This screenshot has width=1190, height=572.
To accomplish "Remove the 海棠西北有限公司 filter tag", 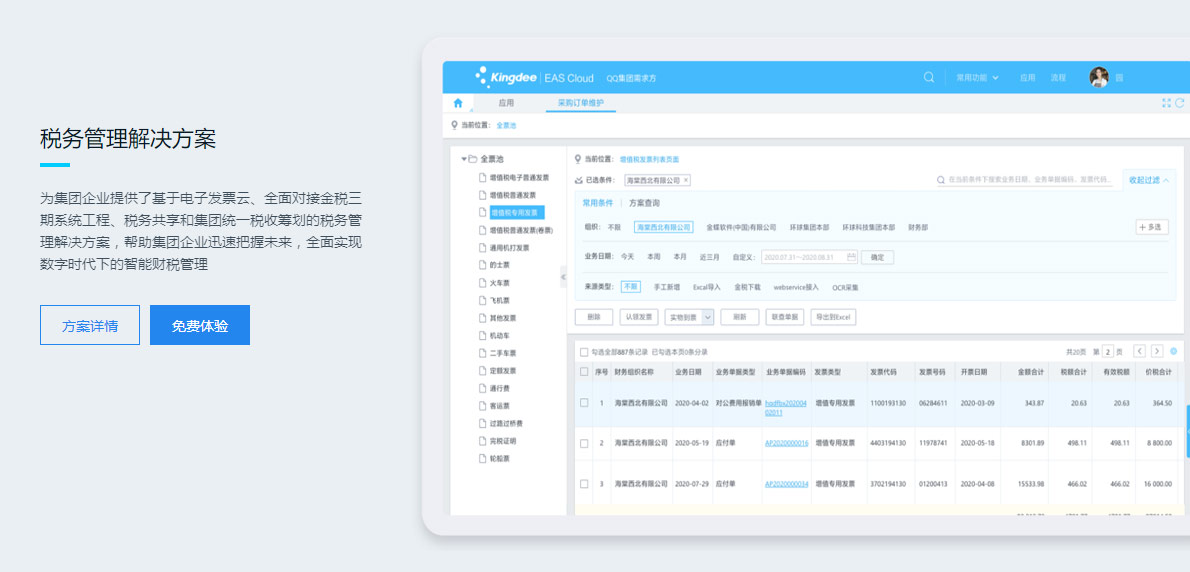I will tap(686, 181).
